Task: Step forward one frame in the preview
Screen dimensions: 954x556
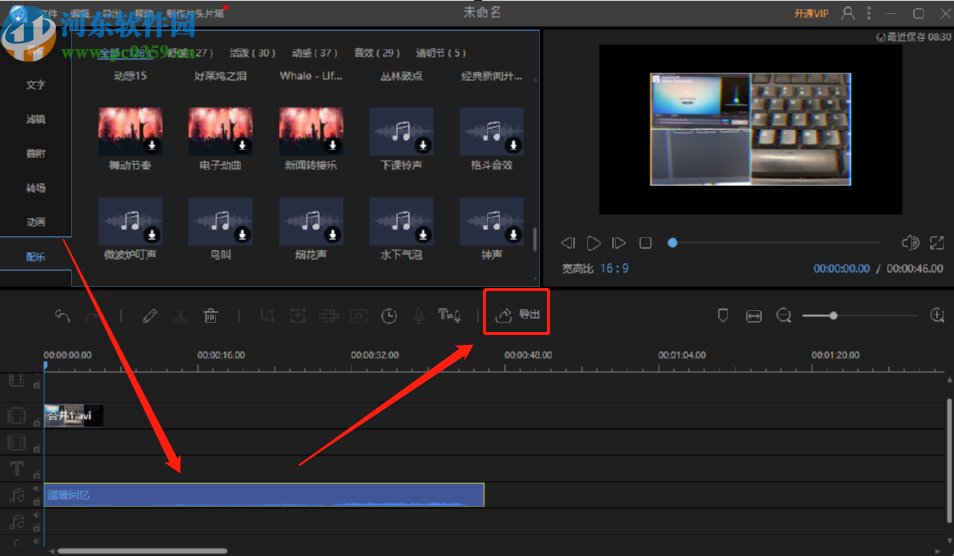Action: (x=619, y=243)
